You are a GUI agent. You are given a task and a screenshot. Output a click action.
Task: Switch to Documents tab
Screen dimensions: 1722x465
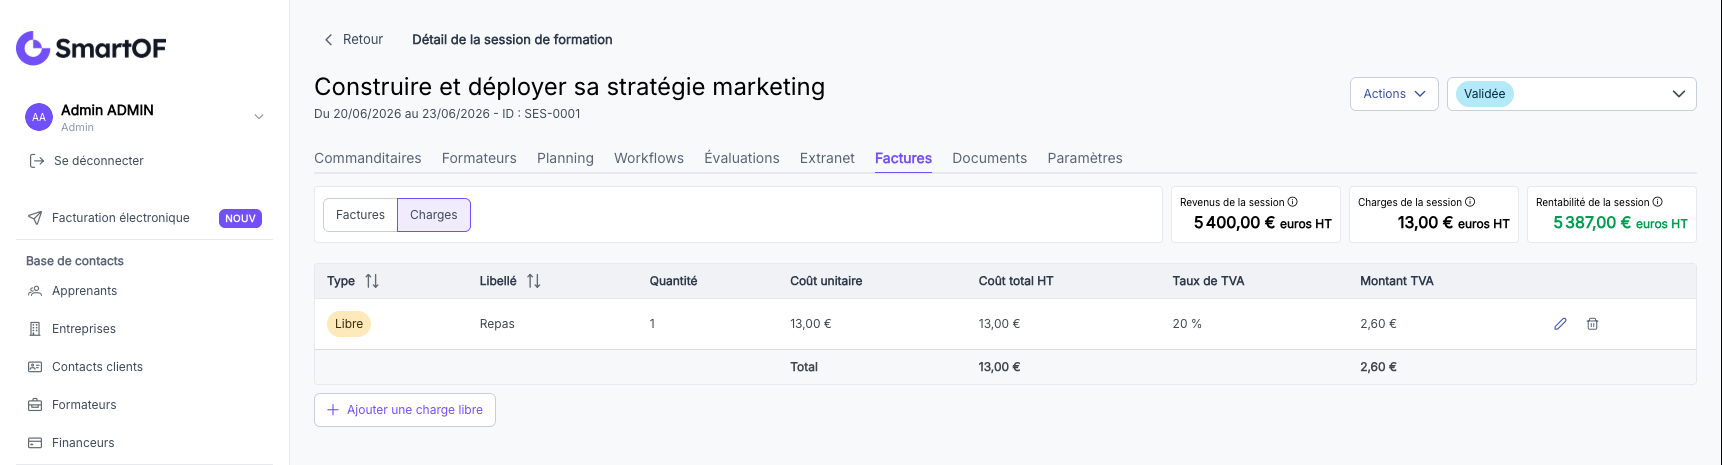(x=989, y=158)
